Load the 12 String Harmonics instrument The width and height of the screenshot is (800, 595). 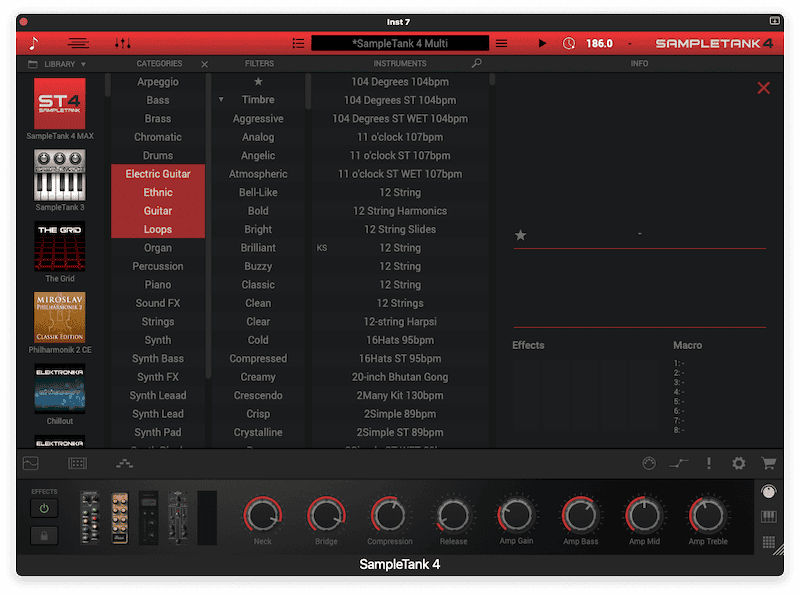tap(400, 211)
